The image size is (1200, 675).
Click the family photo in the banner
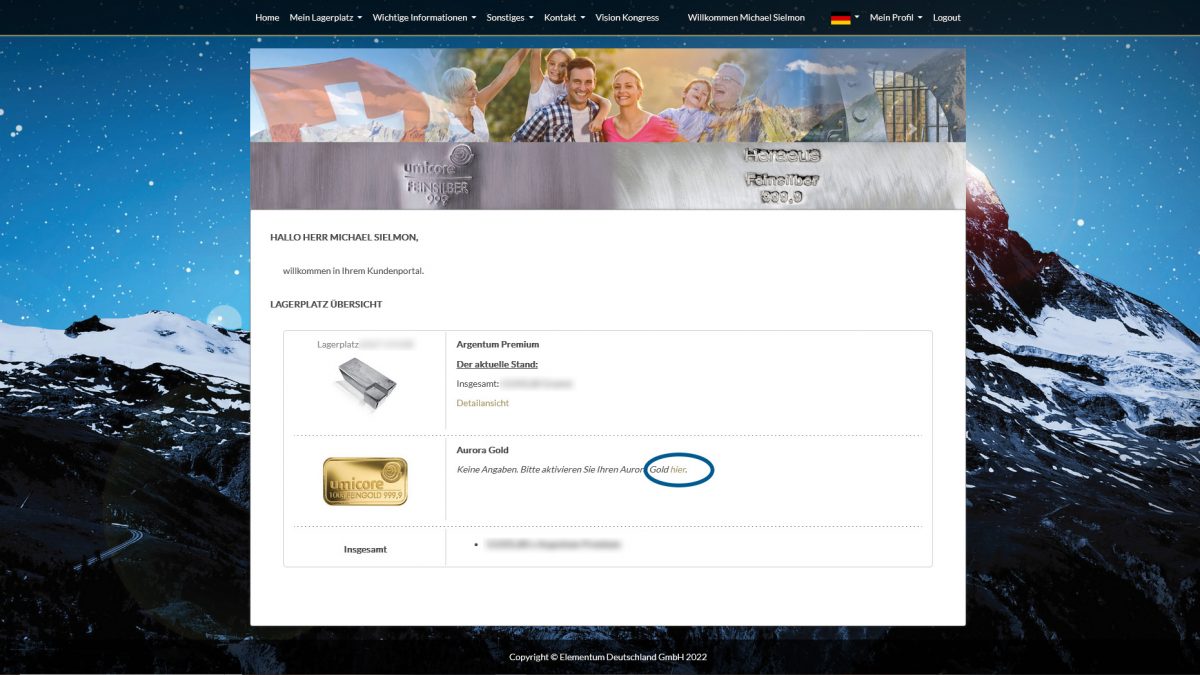coord(590,96)
